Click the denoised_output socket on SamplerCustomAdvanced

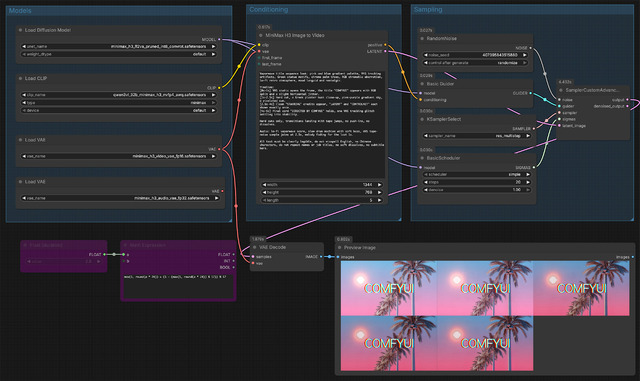627,106
